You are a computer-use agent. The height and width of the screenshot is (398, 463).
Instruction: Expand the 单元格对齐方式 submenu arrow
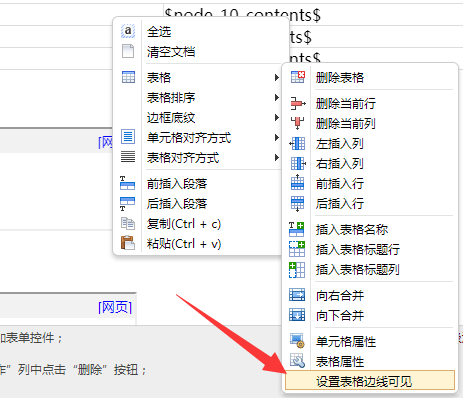[x=276, y=137]
